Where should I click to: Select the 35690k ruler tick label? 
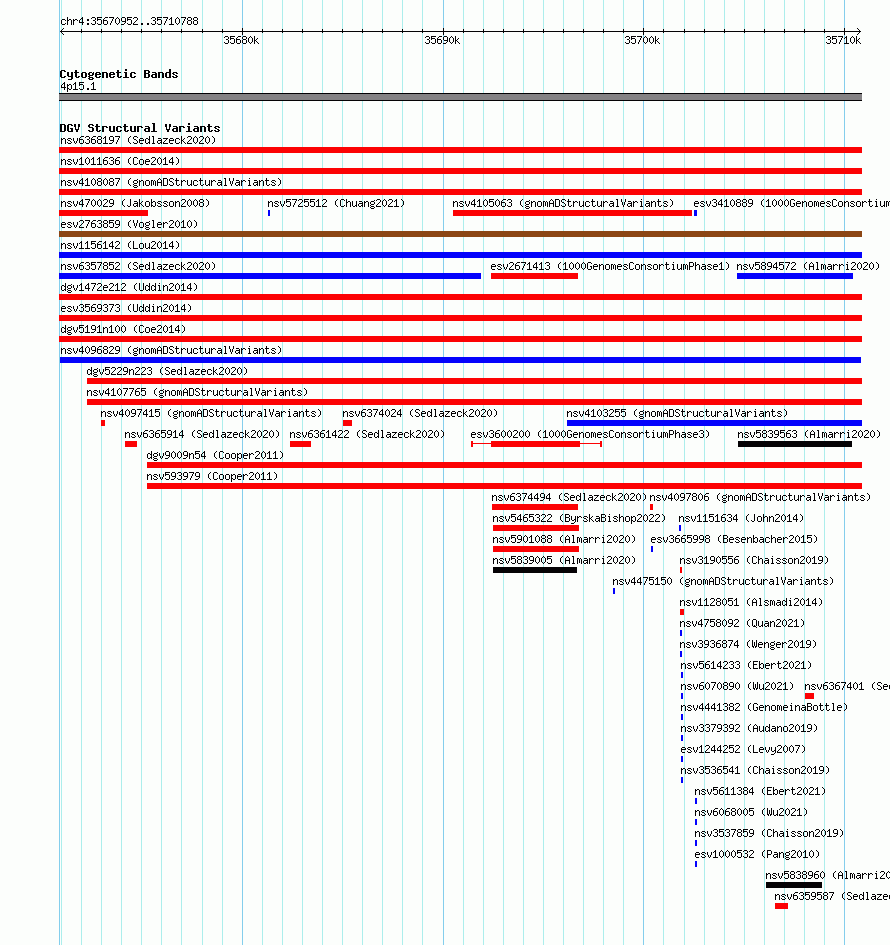pyautogui.click(x=442, y=40)
